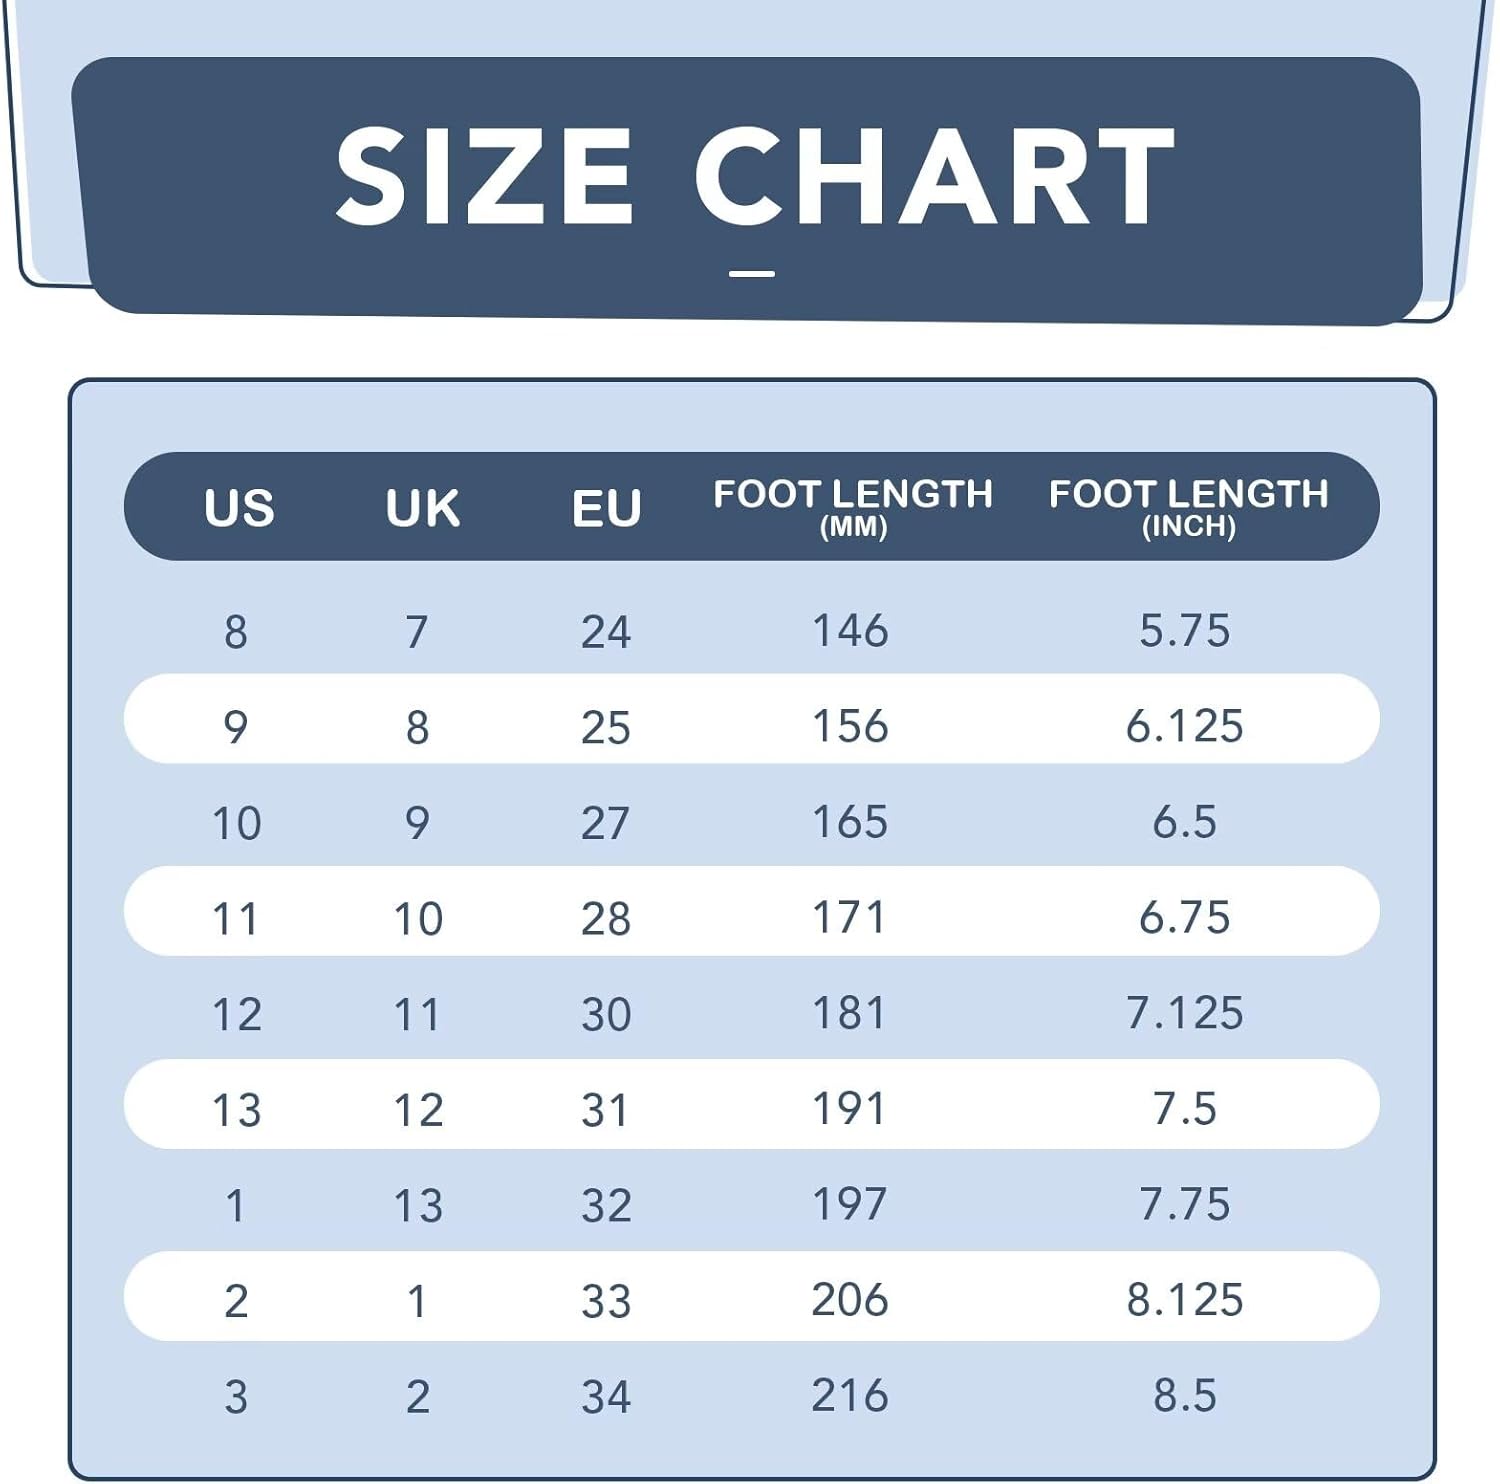The width and height of the screenshot is (1500, 1484).
Task: Click the 5.75 inch foot length value
Action: pos(1185,631)
